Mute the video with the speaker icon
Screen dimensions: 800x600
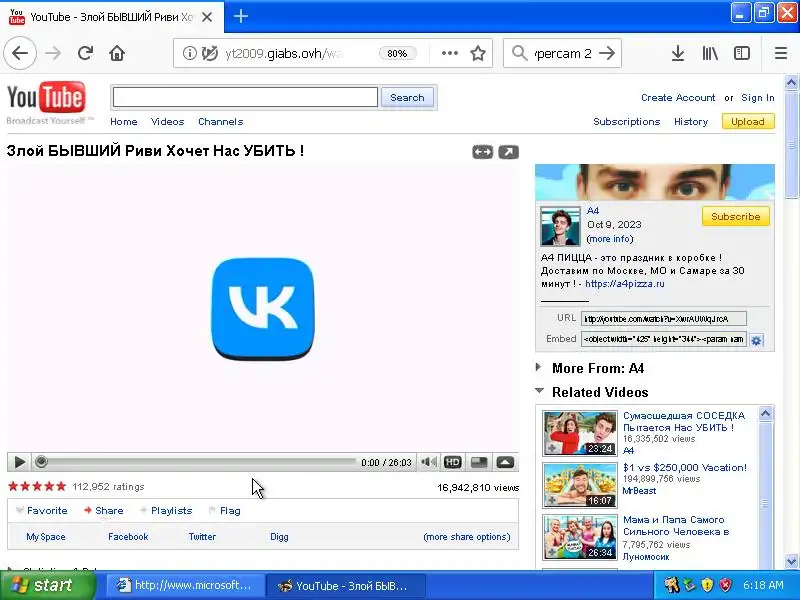tap(429, 462)
